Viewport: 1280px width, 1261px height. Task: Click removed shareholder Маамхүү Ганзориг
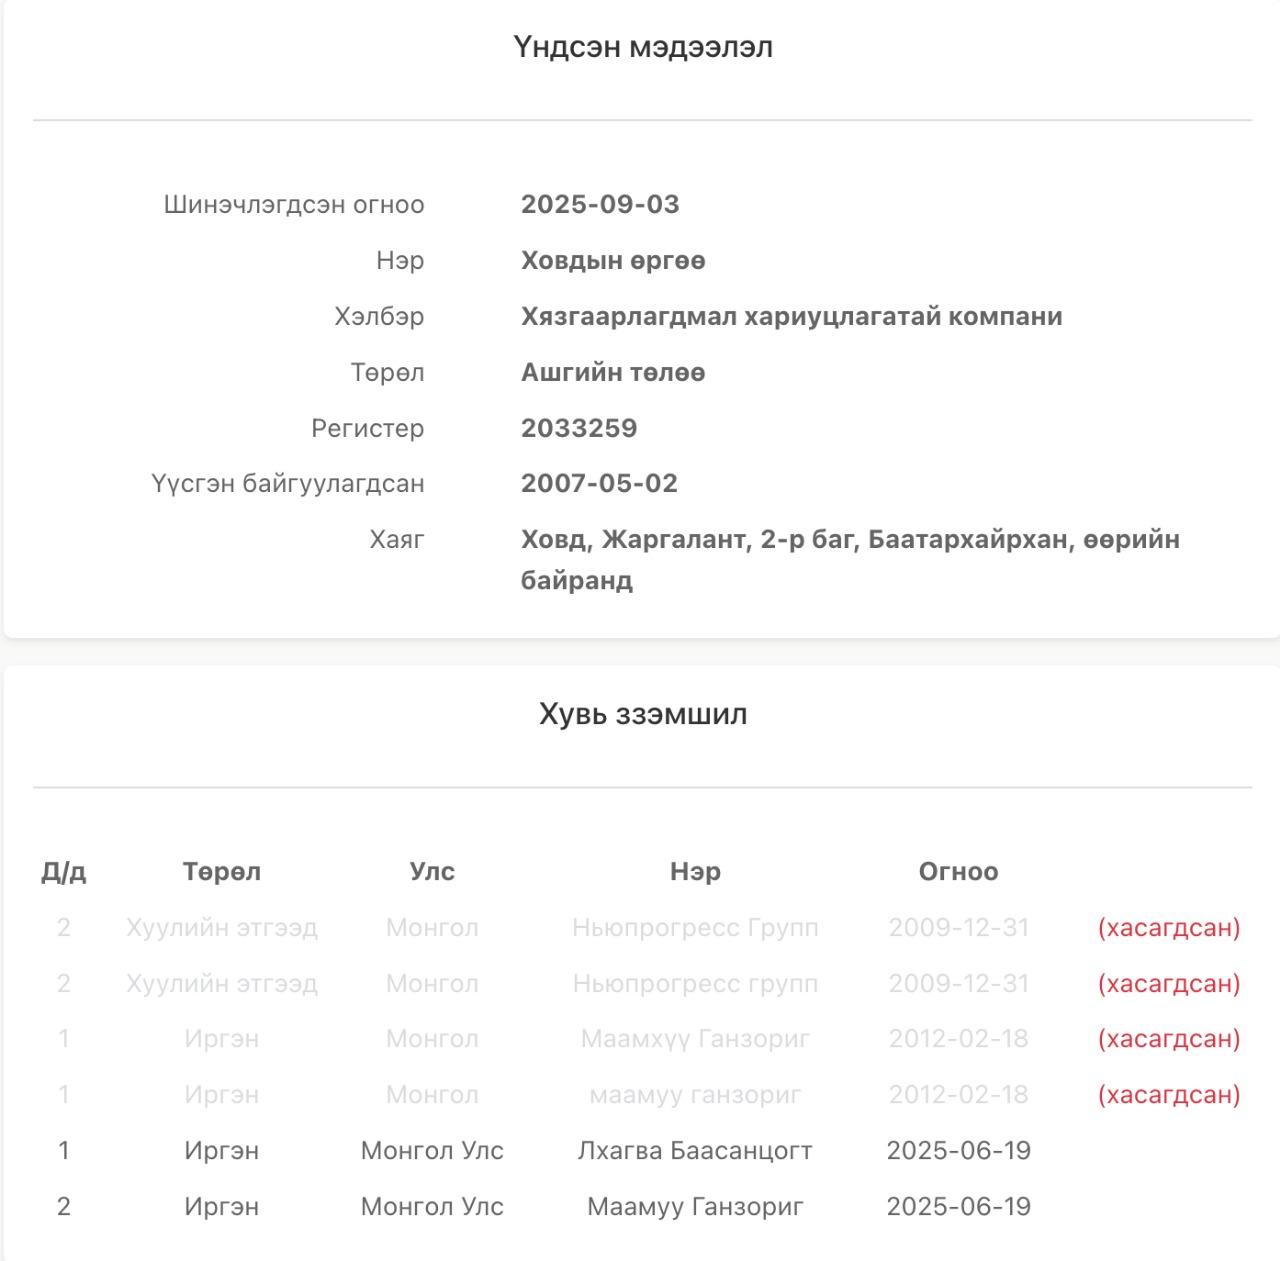(x=695, y=1038)
